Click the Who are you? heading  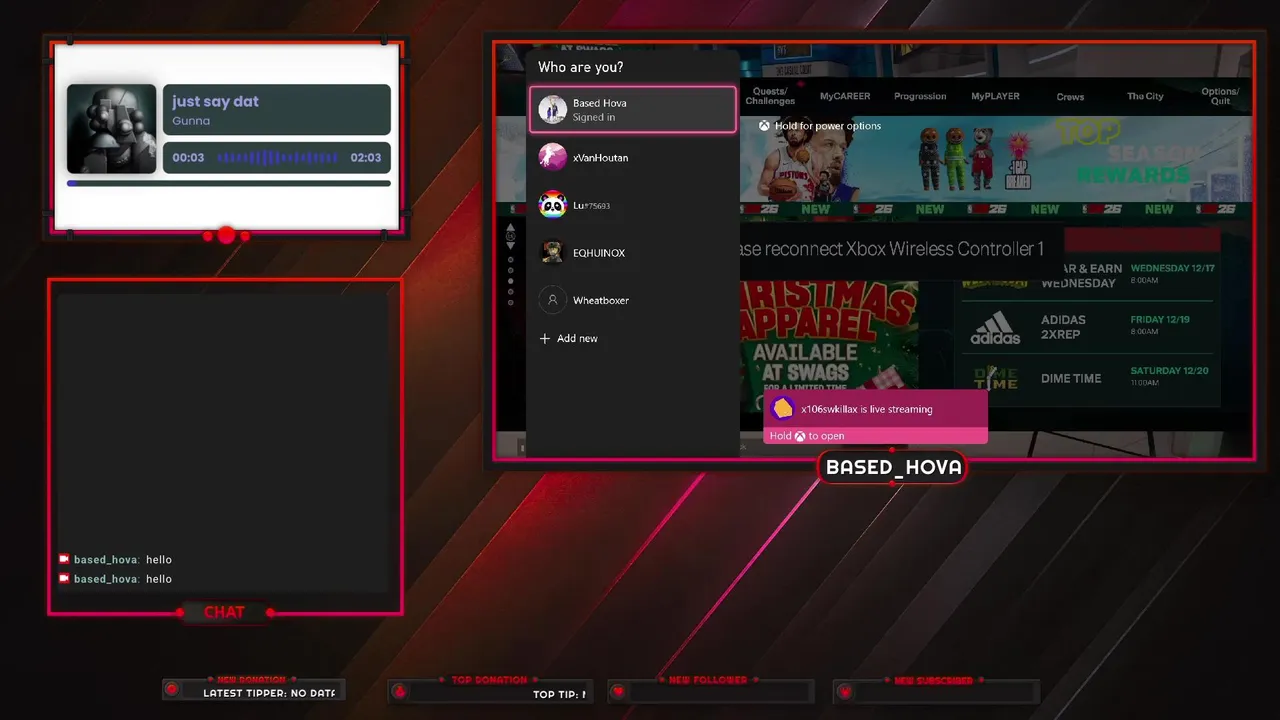tap(581, 67)
